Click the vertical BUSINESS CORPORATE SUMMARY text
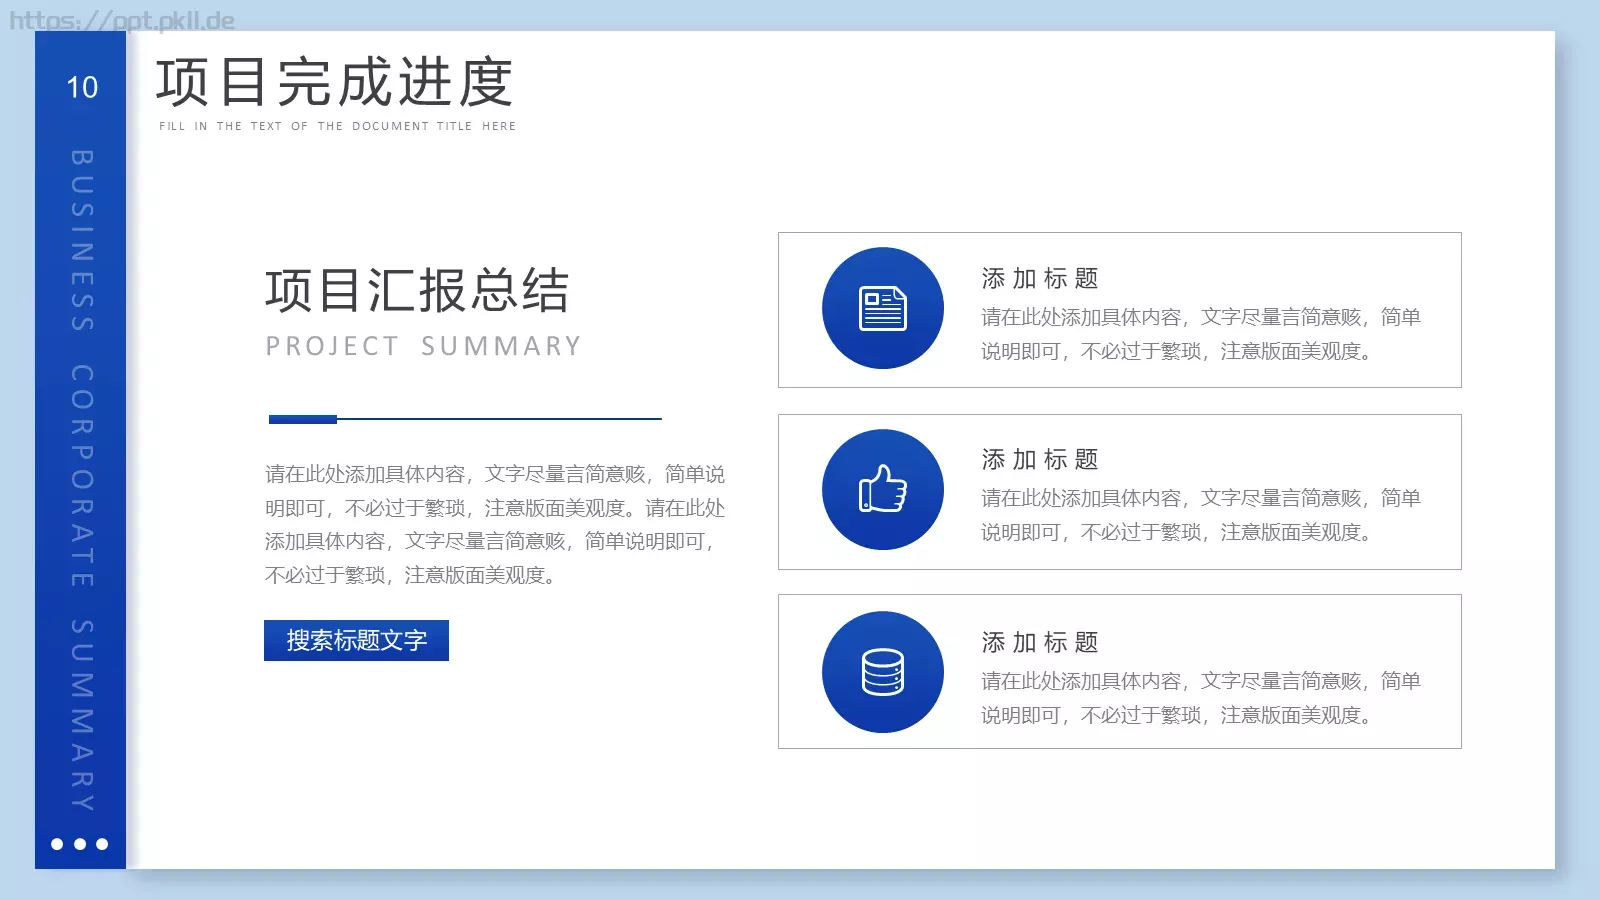The image size is (1600, 900). [82, 481]
